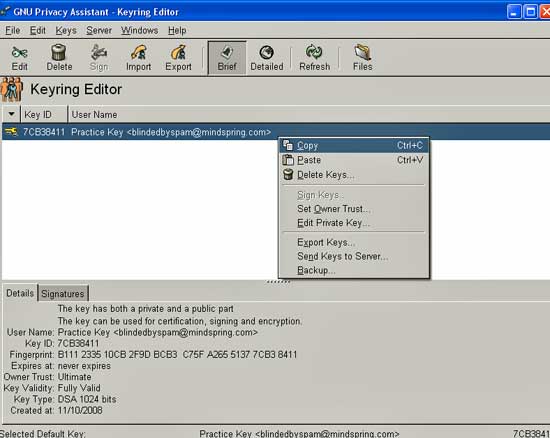The image size is (550, 438).
Task: Click the Refresh toolbar icon
Action: 314,58
